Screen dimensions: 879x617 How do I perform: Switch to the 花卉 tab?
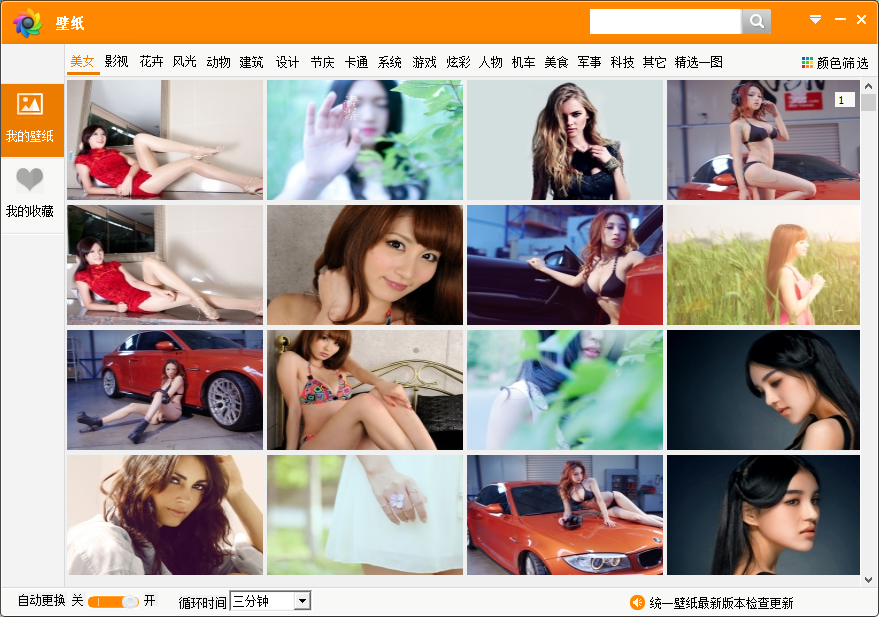pyautogui.click(x=151, y=62)
